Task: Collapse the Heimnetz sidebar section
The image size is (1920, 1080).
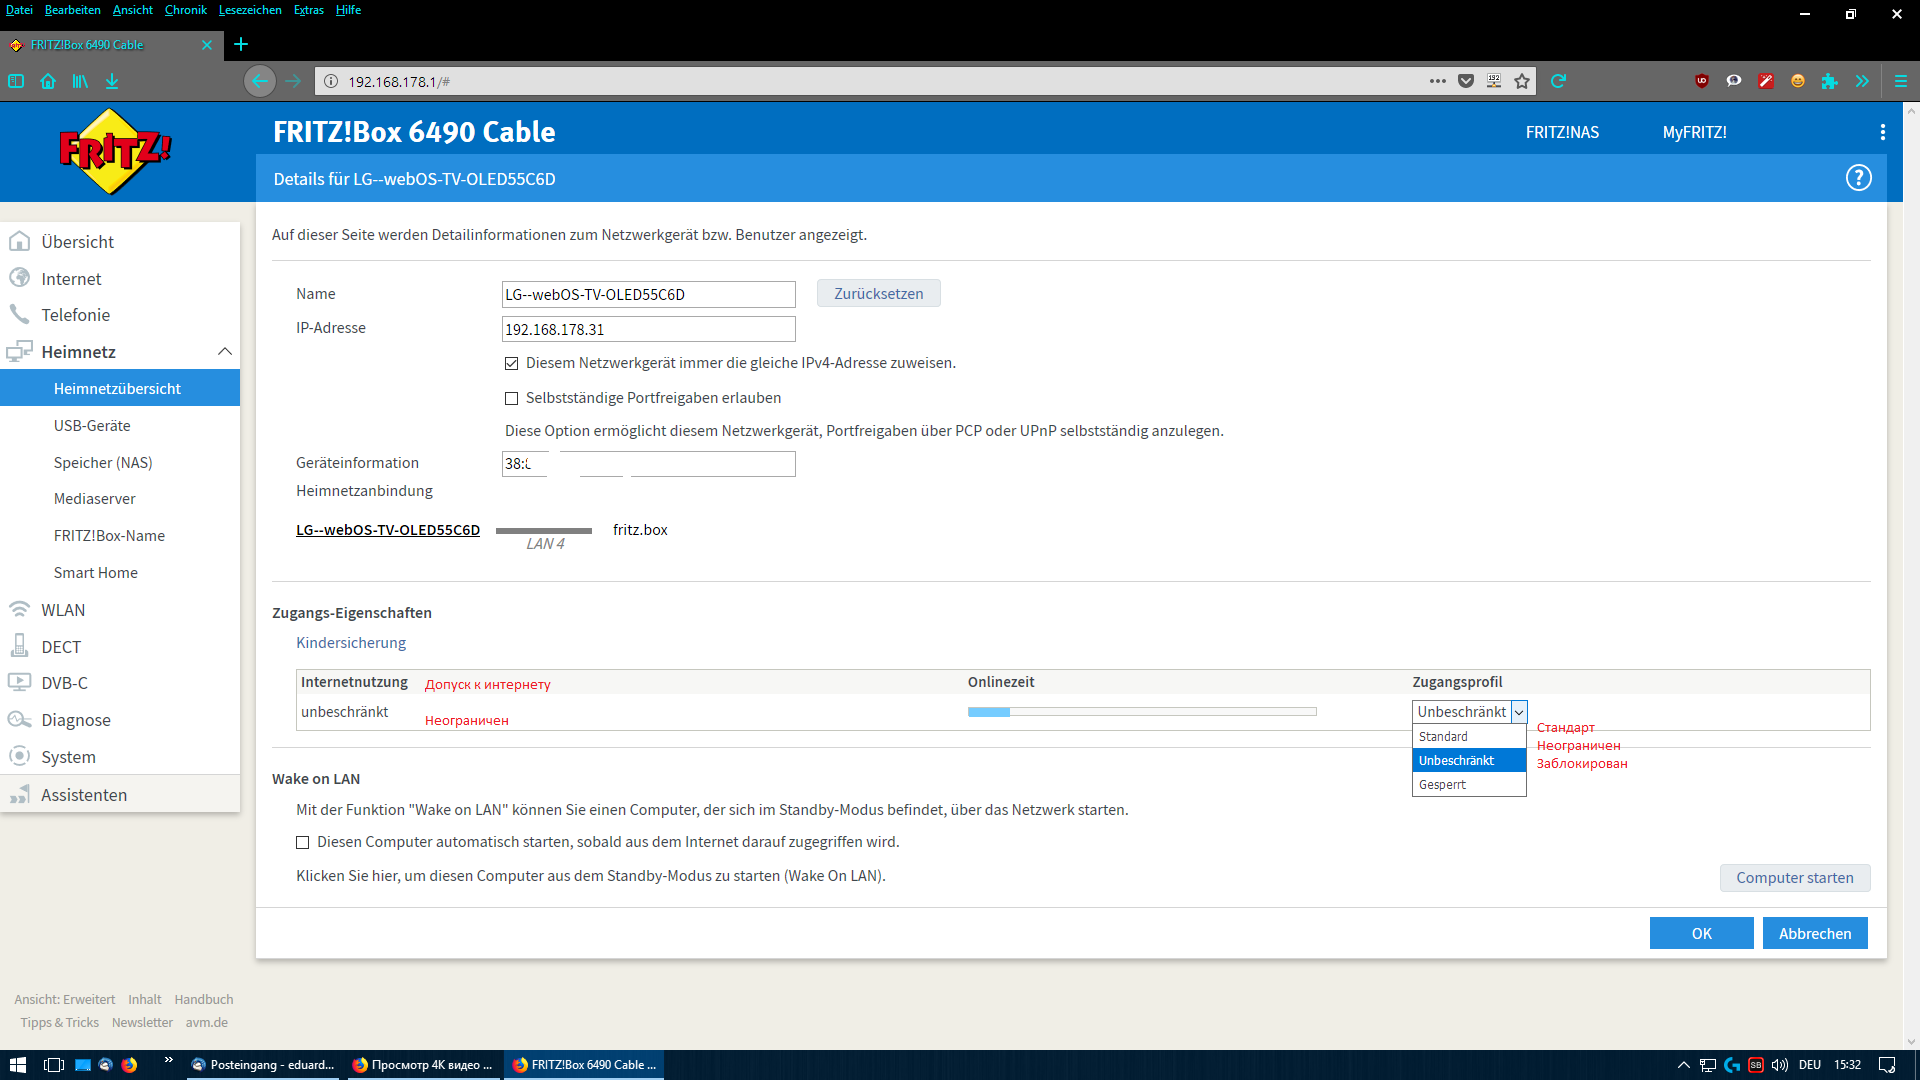Action: point(224,352)
